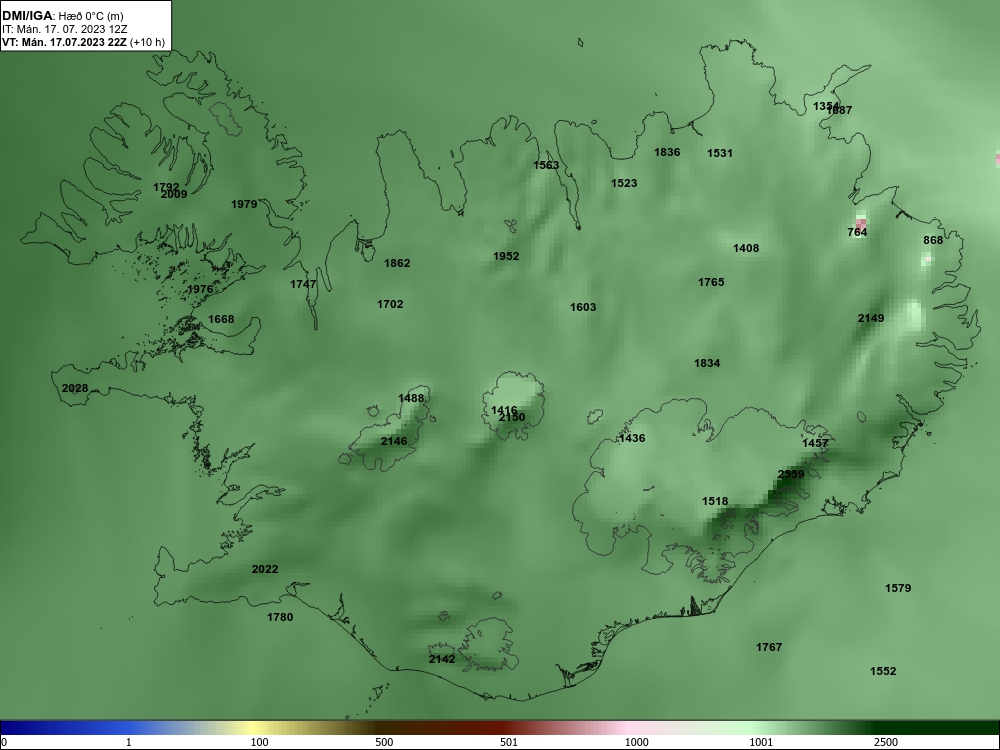Image resolution: width=1000 pixels, height=750 pixels.
Task: Click the title text 'DMI/IGA: Hæð 0°C (m)'
Action: (62, 16)
